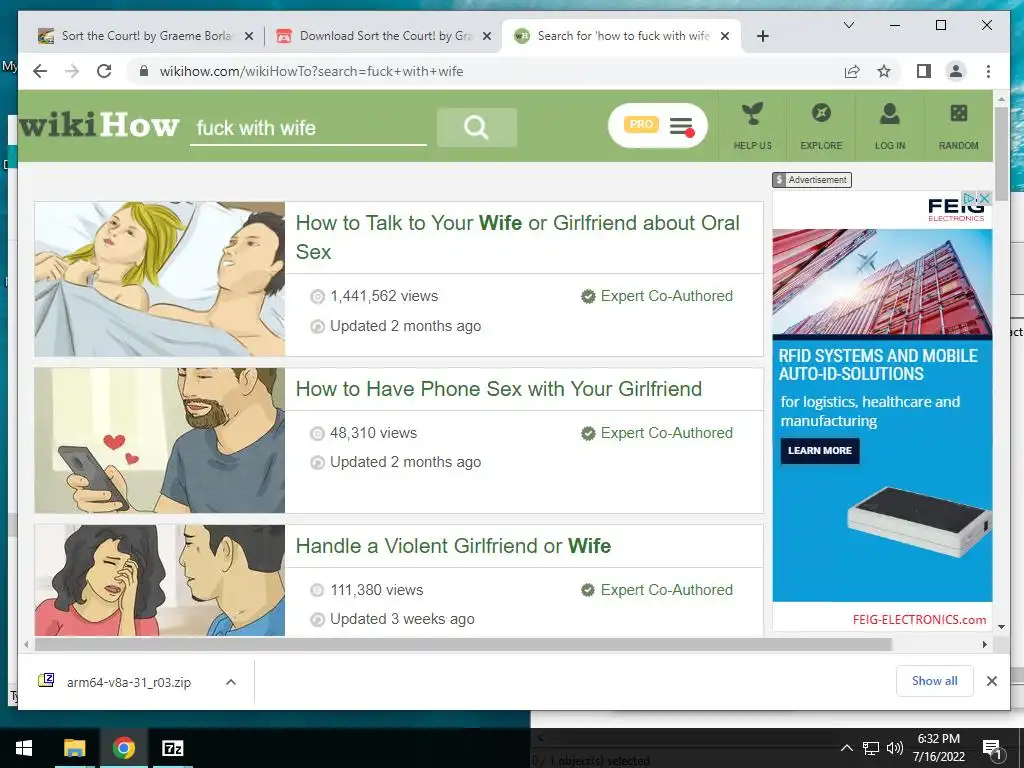Viewport: 1024px width, 768px height.
Task: Go back in the browser
Action: click(40, 71)
